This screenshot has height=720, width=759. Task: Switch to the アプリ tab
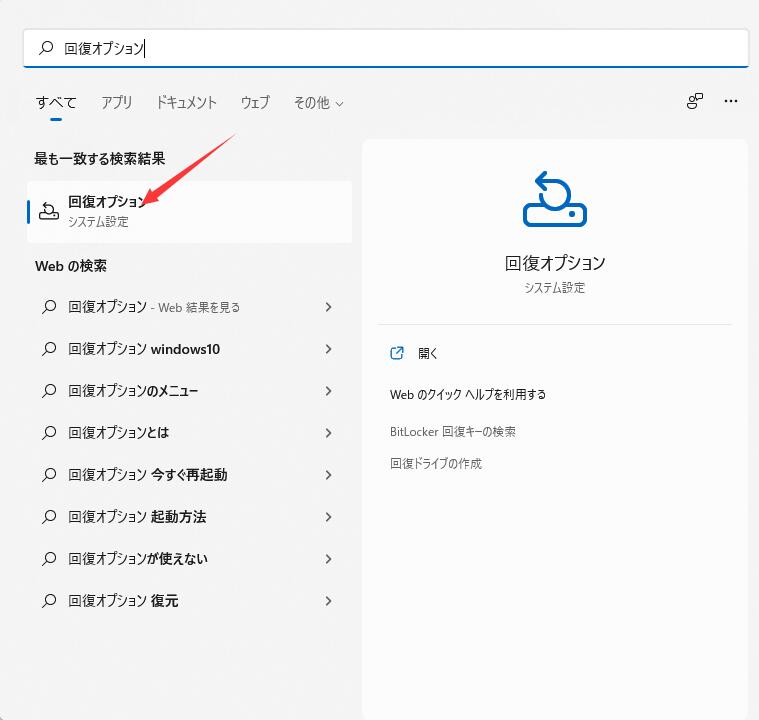tap(116, 103)
